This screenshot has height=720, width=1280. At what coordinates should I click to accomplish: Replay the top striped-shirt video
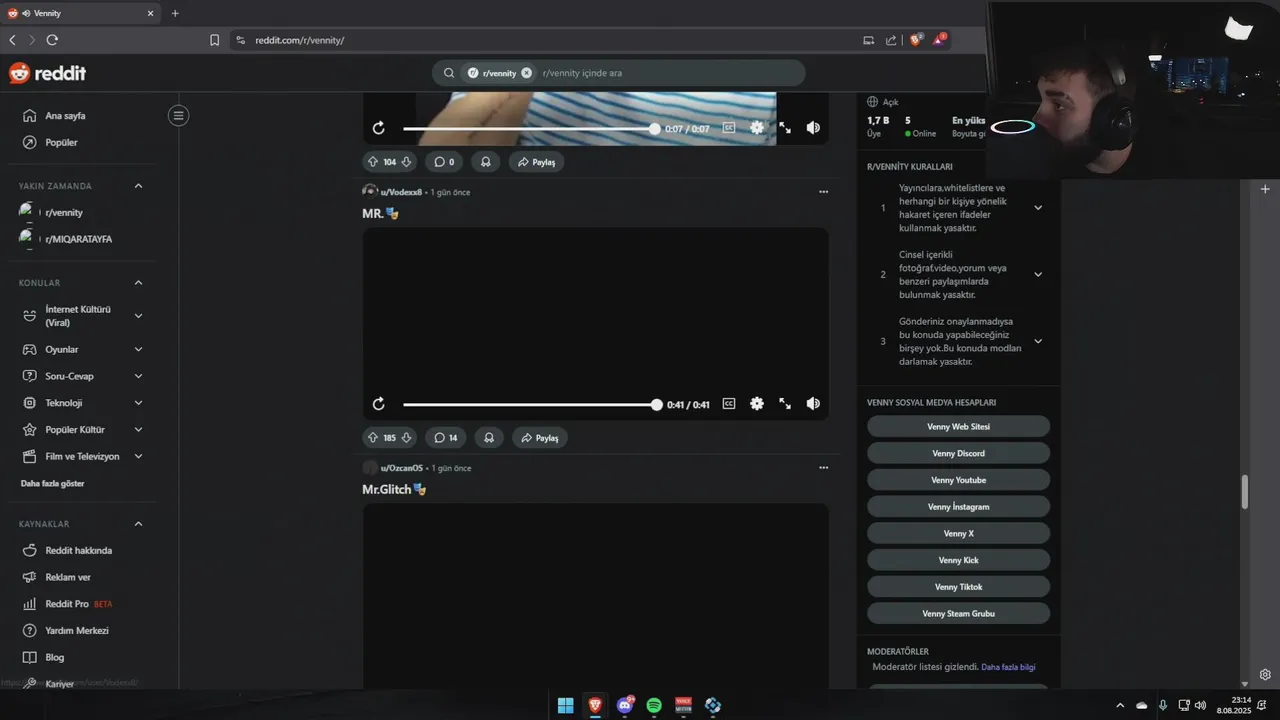coord(378,128)
